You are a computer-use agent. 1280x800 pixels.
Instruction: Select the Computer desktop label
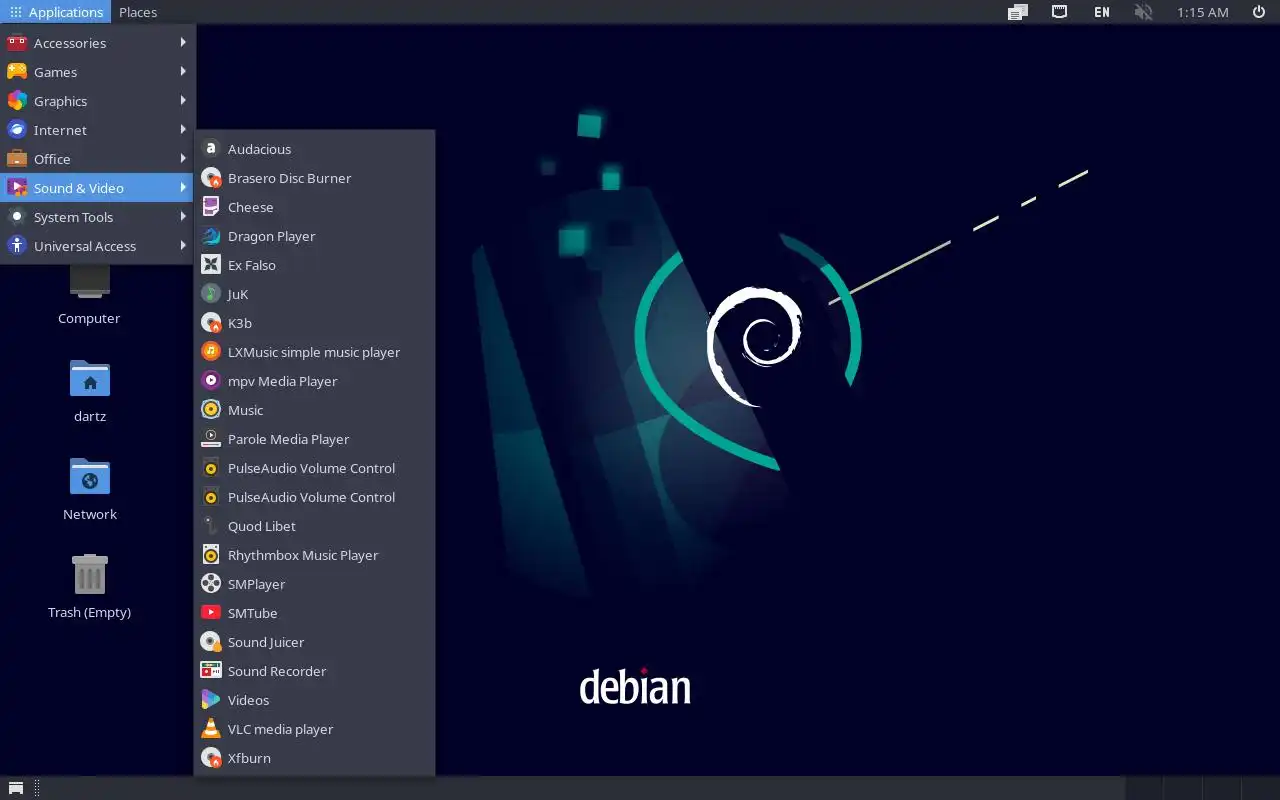[x=89, y=318]
